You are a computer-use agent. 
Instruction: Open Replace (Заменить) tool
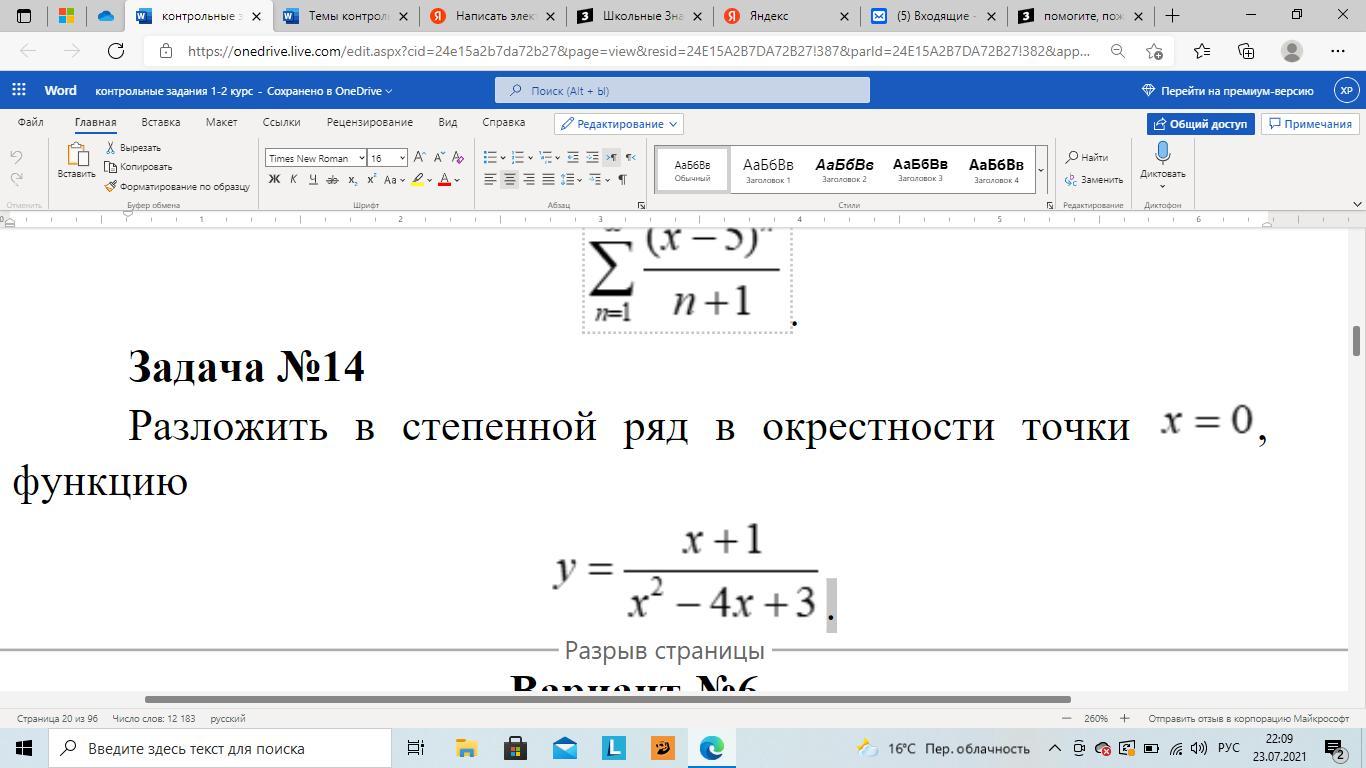point(1094,180)
